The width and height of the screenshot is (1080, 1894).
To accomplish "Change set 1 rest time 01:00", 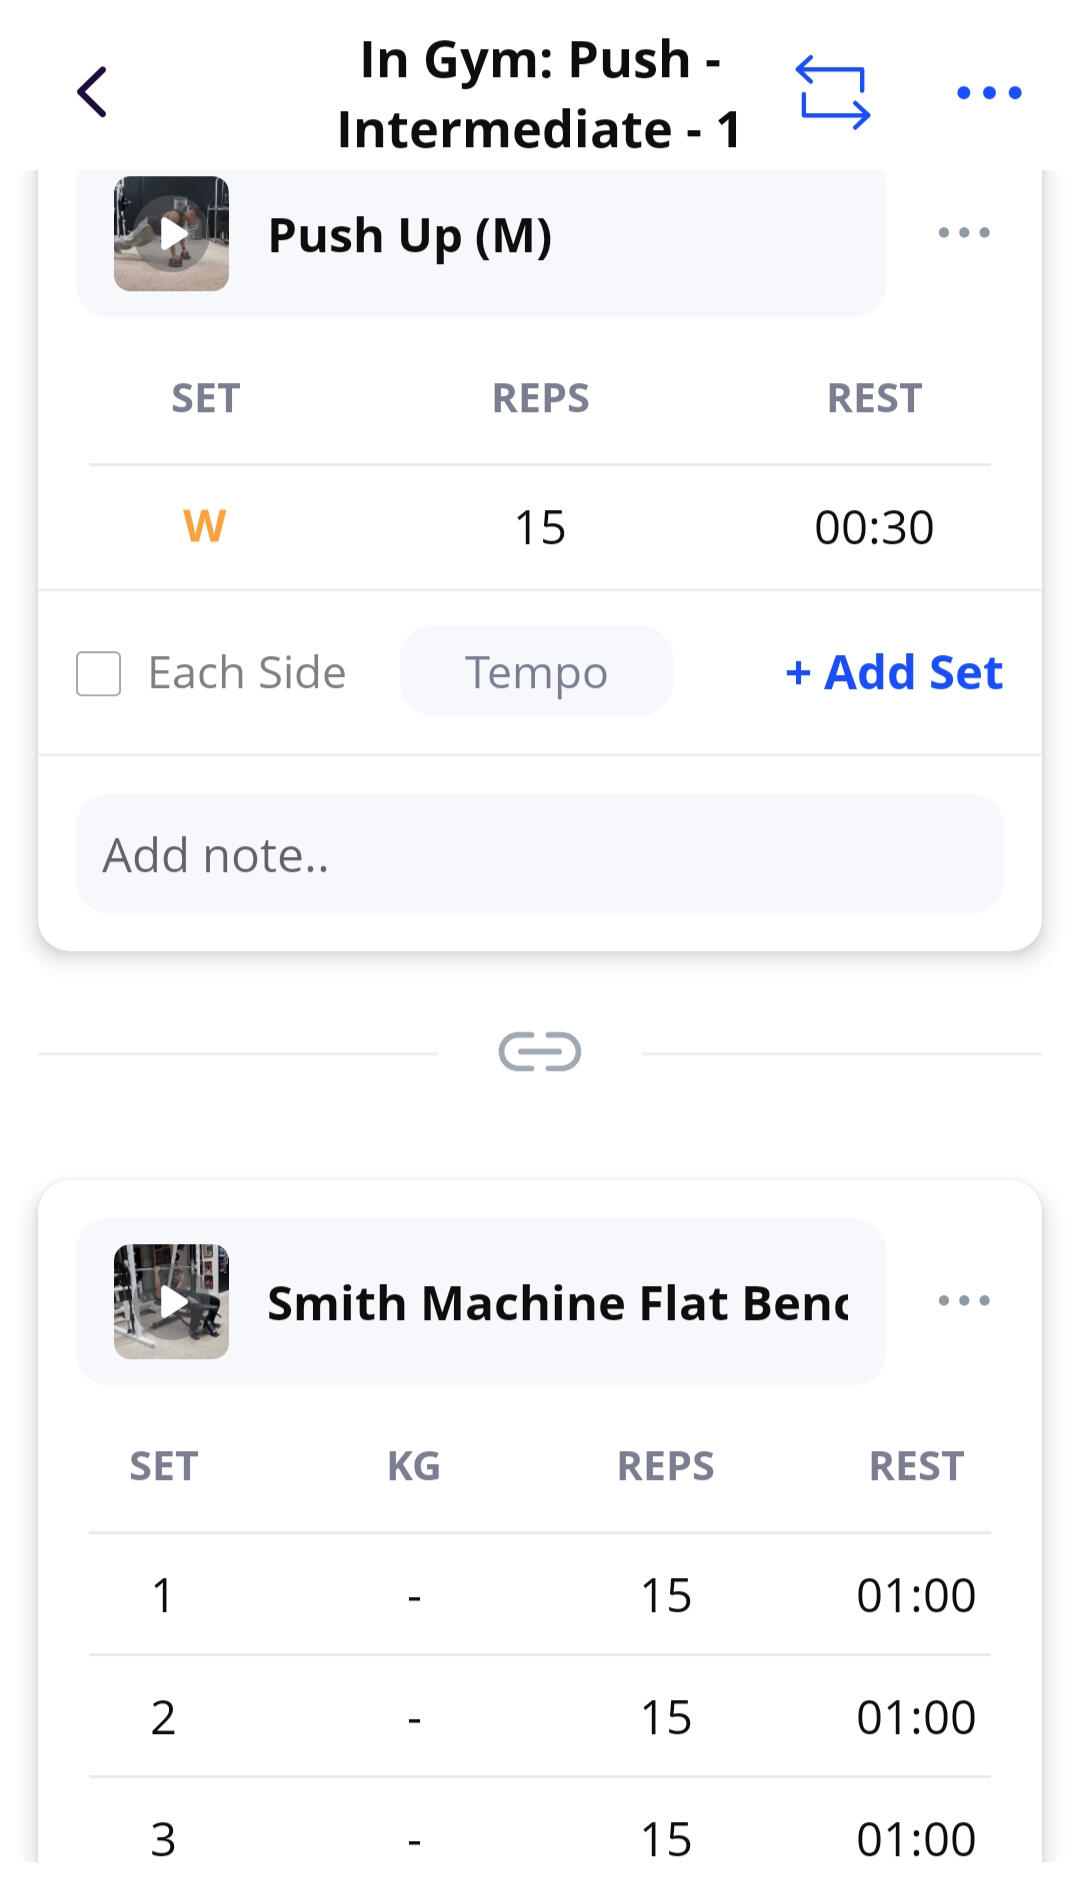I will pos(916,1596).
